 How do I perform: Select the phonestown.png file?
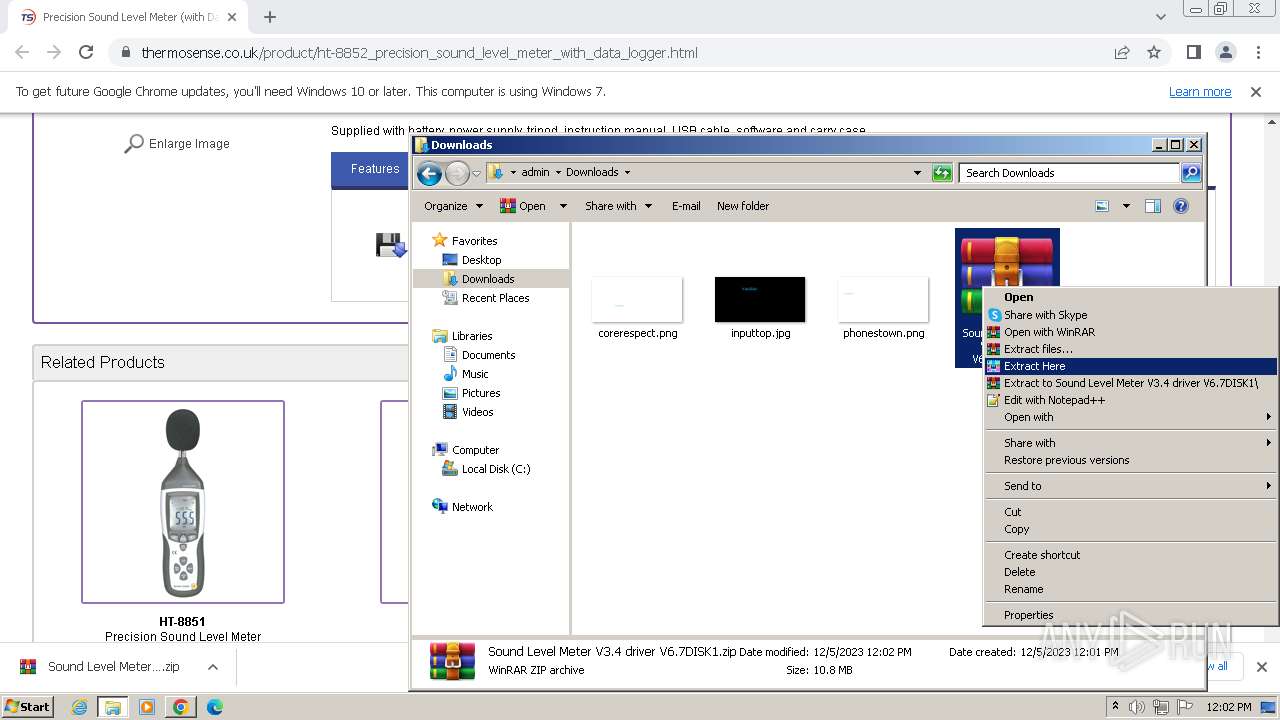point(883,309)
